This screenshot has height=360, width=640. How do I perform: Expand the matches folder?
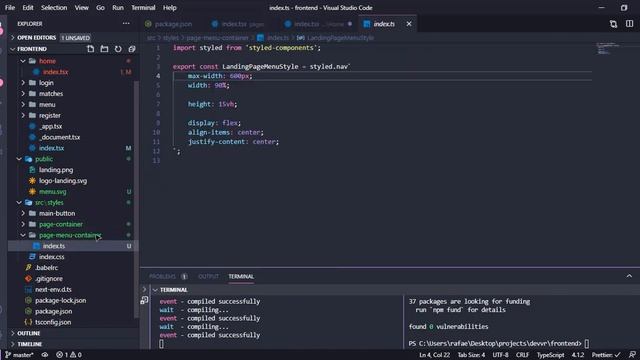[23, 93]
